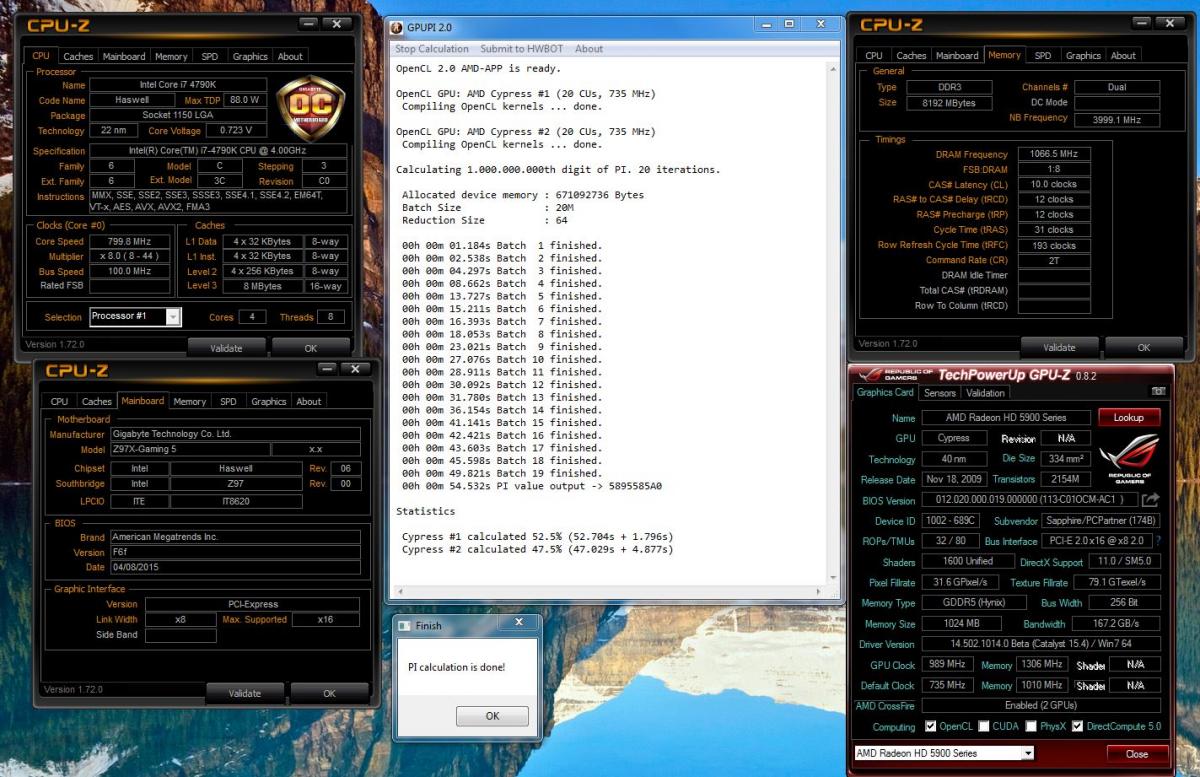Click the PI value output line in GPUPI
Viewport: 1200px width, 777px height.
coord(532,486)
